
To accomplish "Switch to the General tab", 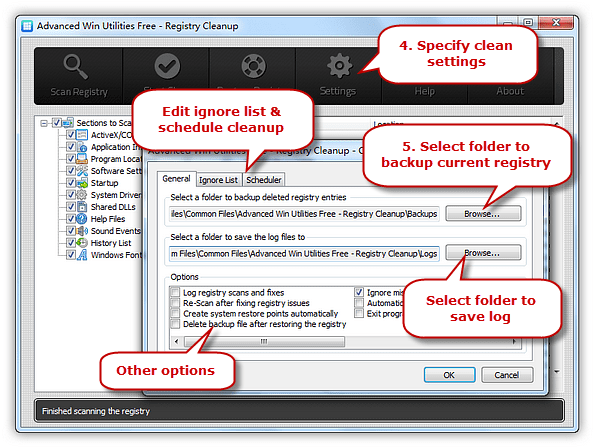I will tap(177, 179).
